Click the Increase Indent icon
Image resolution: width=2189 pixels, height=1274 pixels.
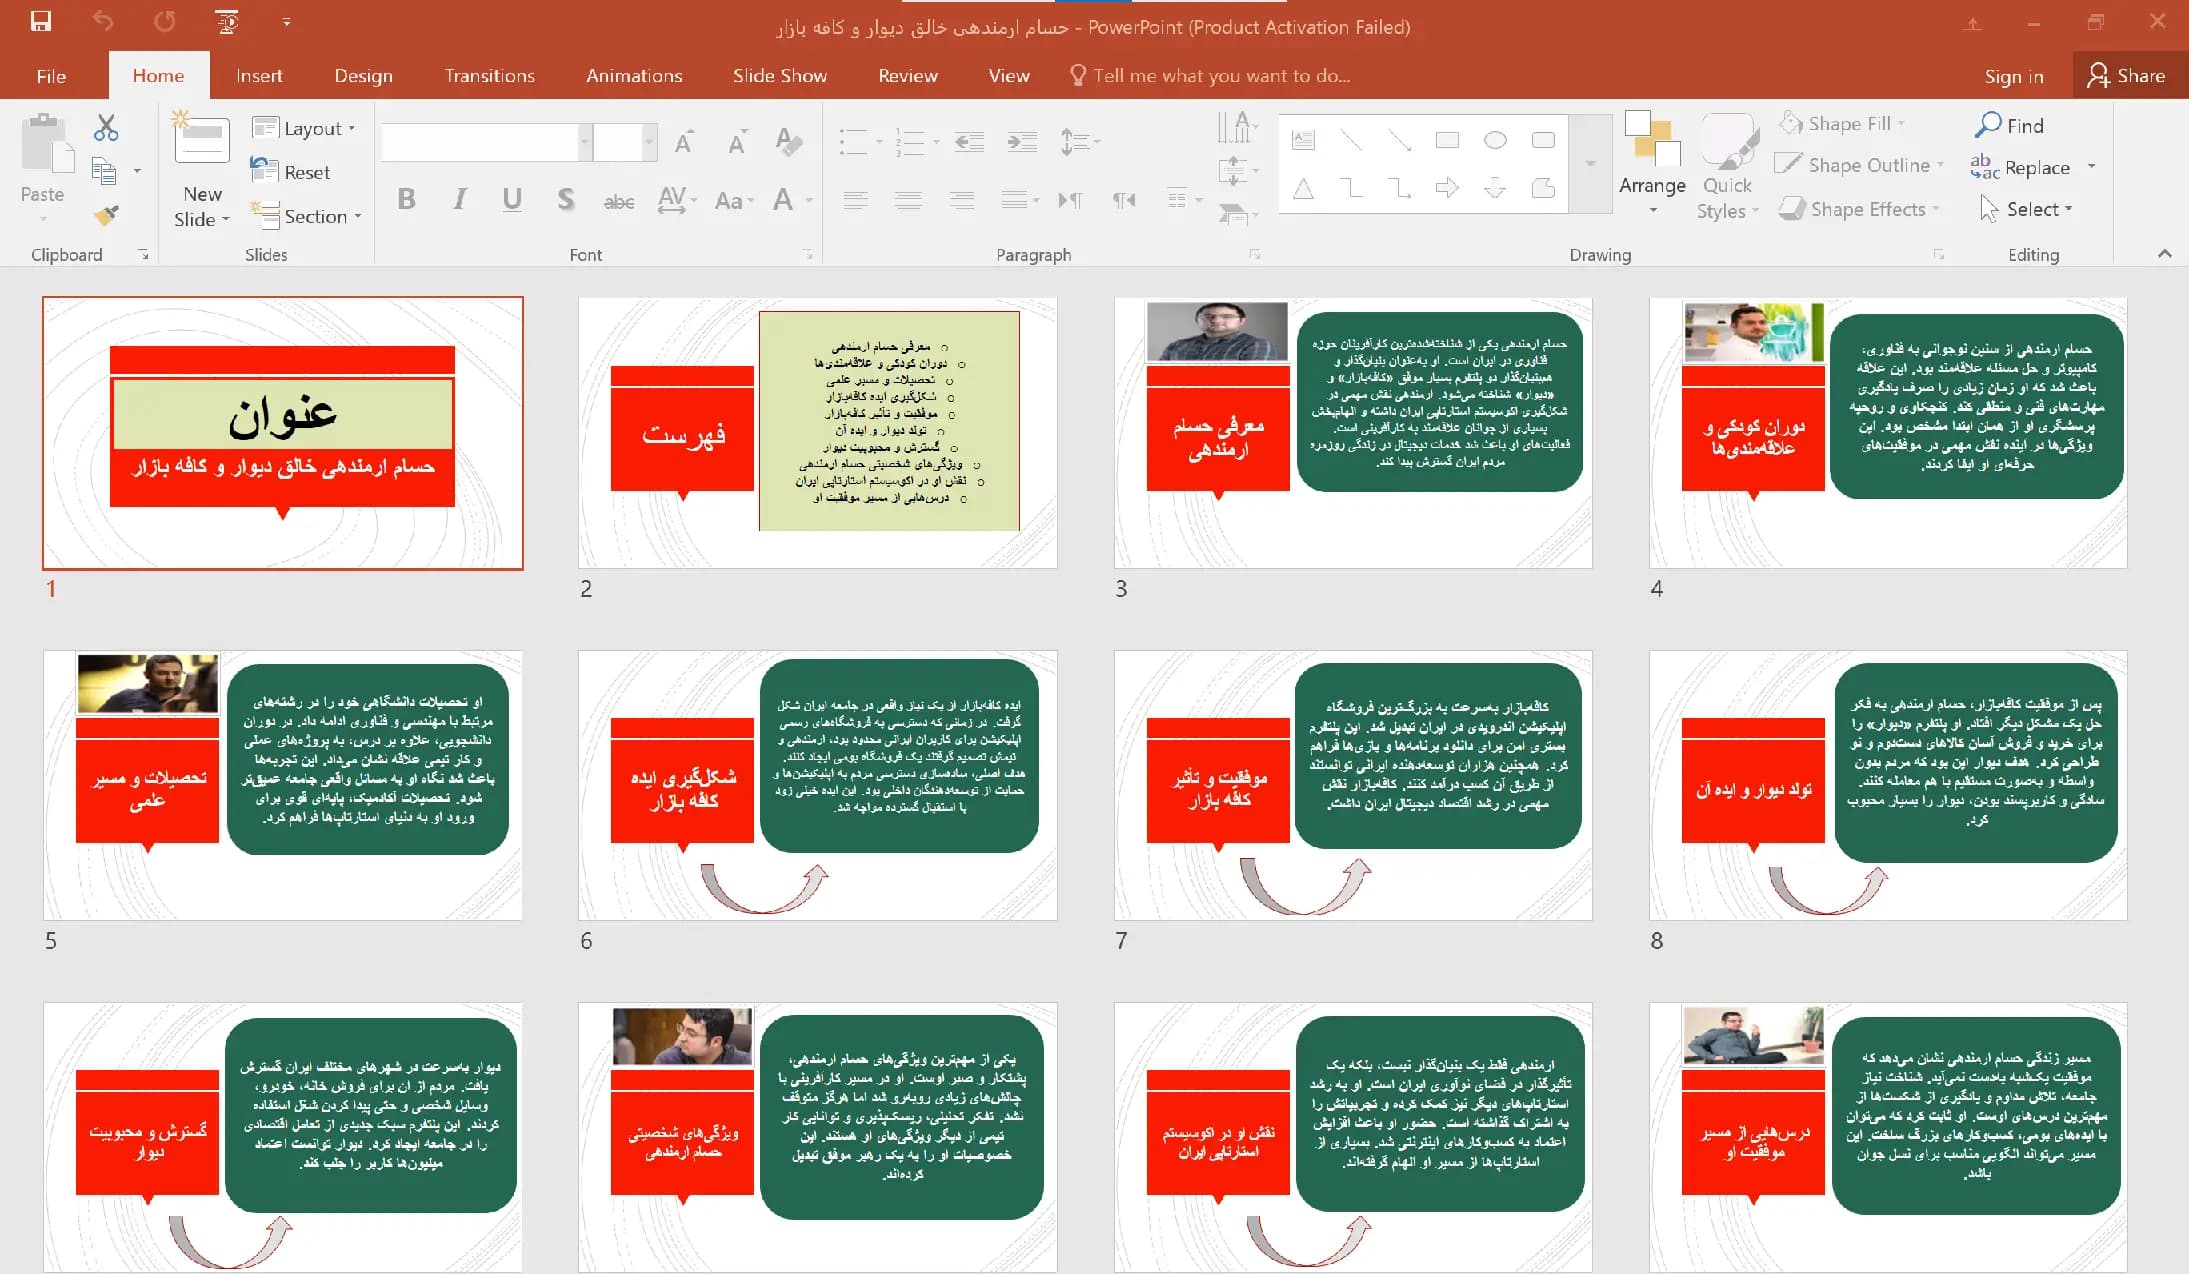(1021, 143)
